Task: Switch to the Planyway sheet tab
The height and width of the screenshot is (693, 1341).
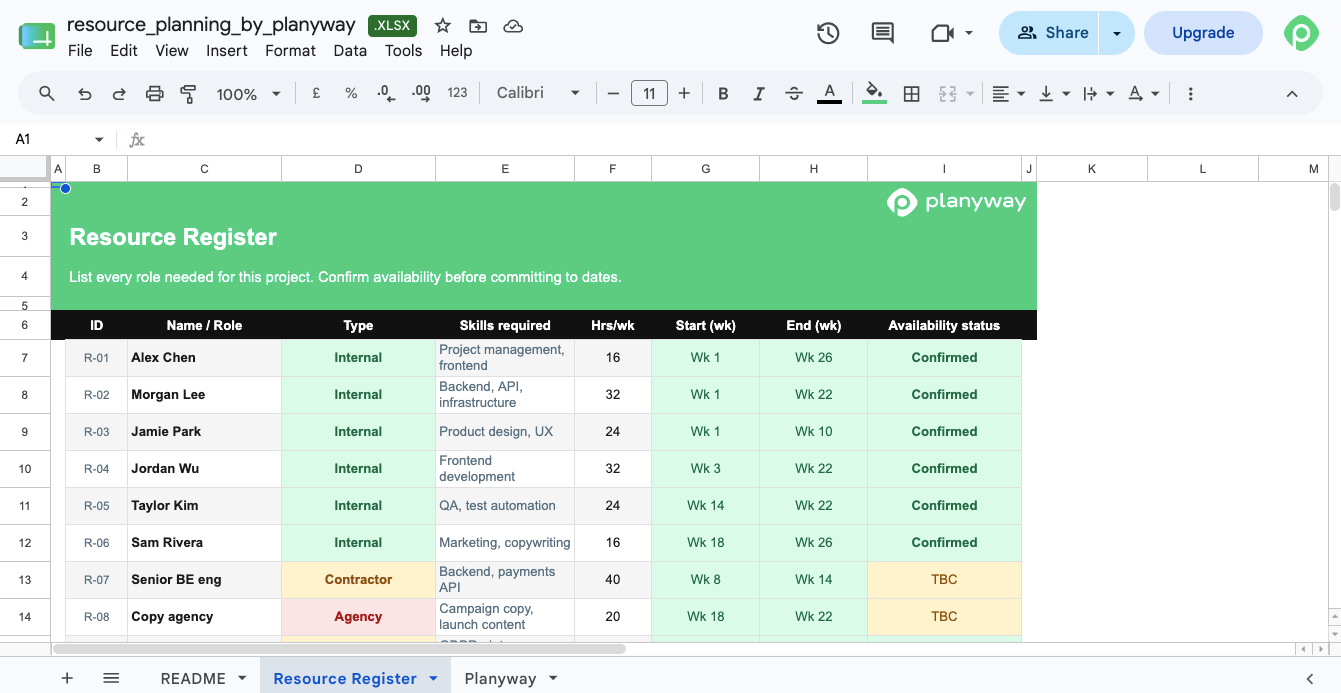Action: tap(500, 678)
